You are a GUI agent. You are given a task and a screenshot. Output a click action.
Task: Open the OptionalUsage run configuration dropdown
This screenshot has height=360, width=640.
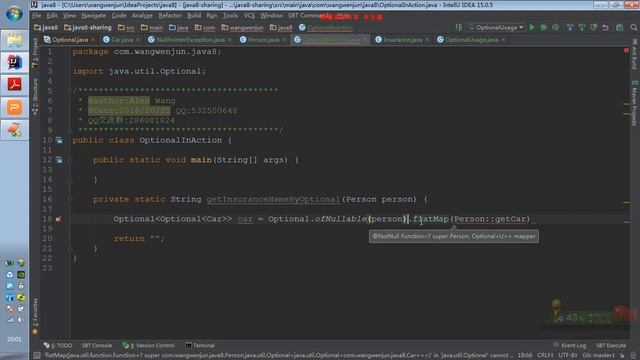coord(496,28)
